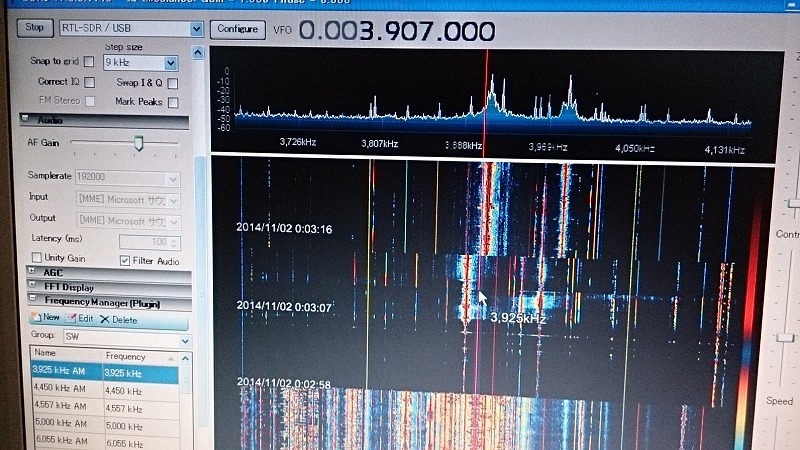Click the 4,050kHz spectrum axis label
Screen dimensions: 800x450
tap(635, 148)
